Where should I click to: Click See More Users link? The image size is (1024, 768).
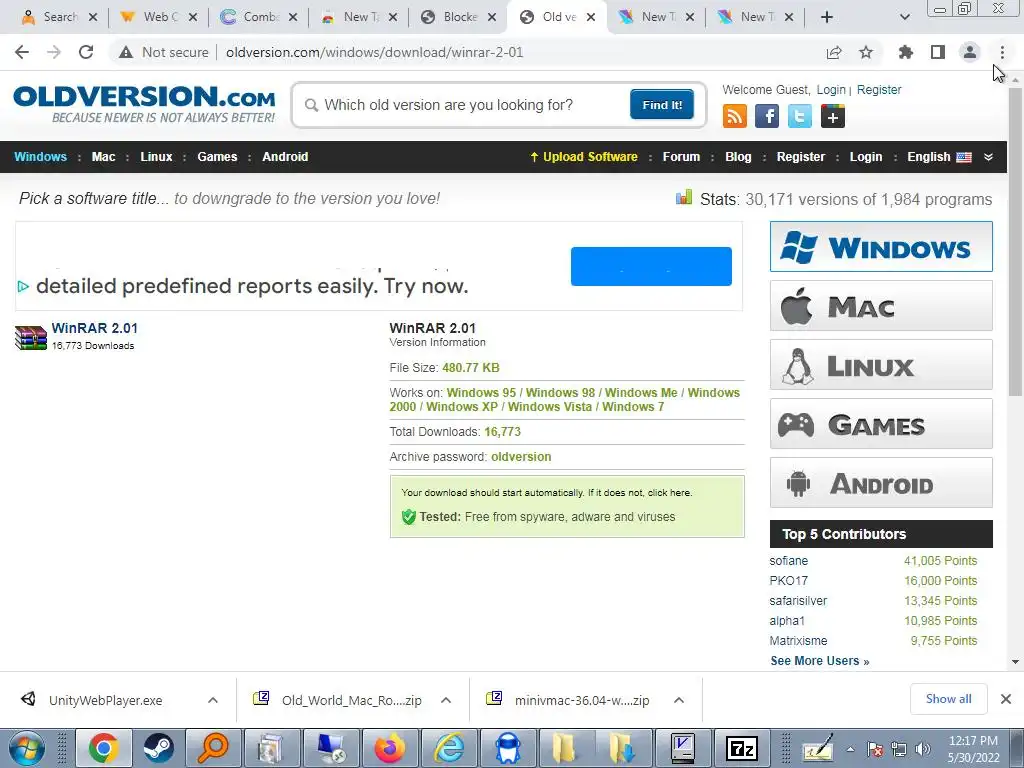point(820,661)
